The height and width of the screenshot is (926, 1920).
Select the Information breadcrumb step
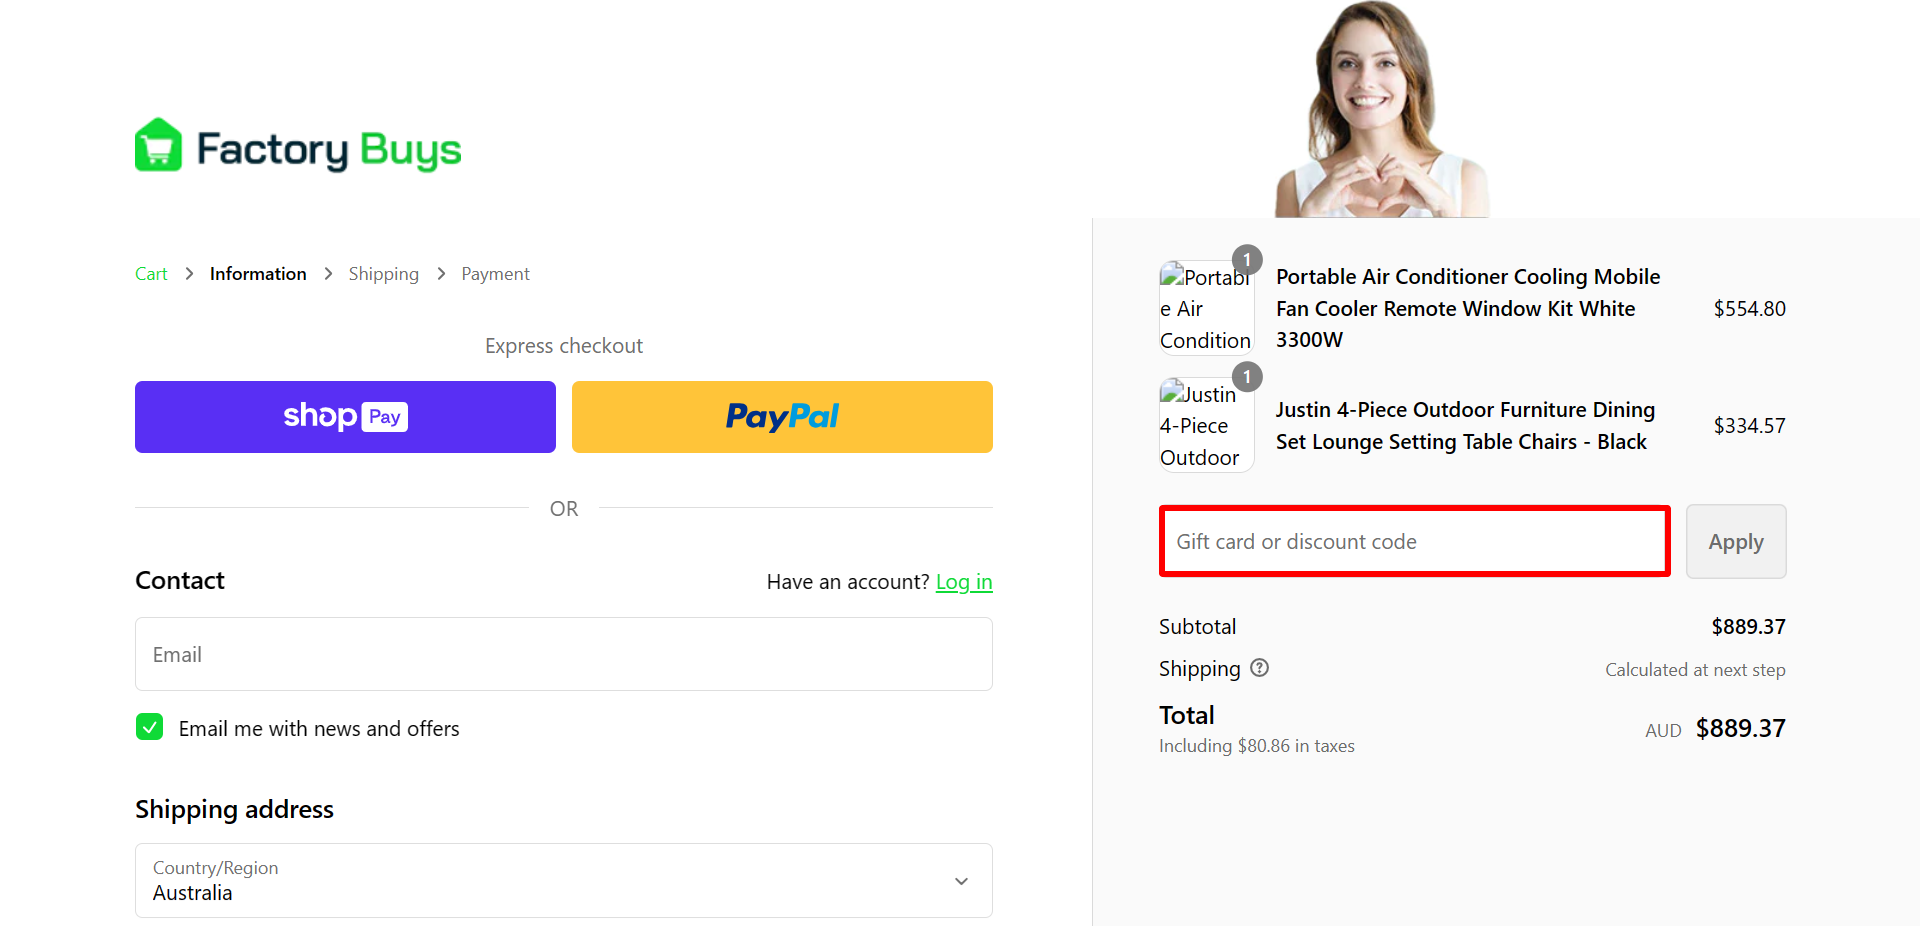(258, 274)
